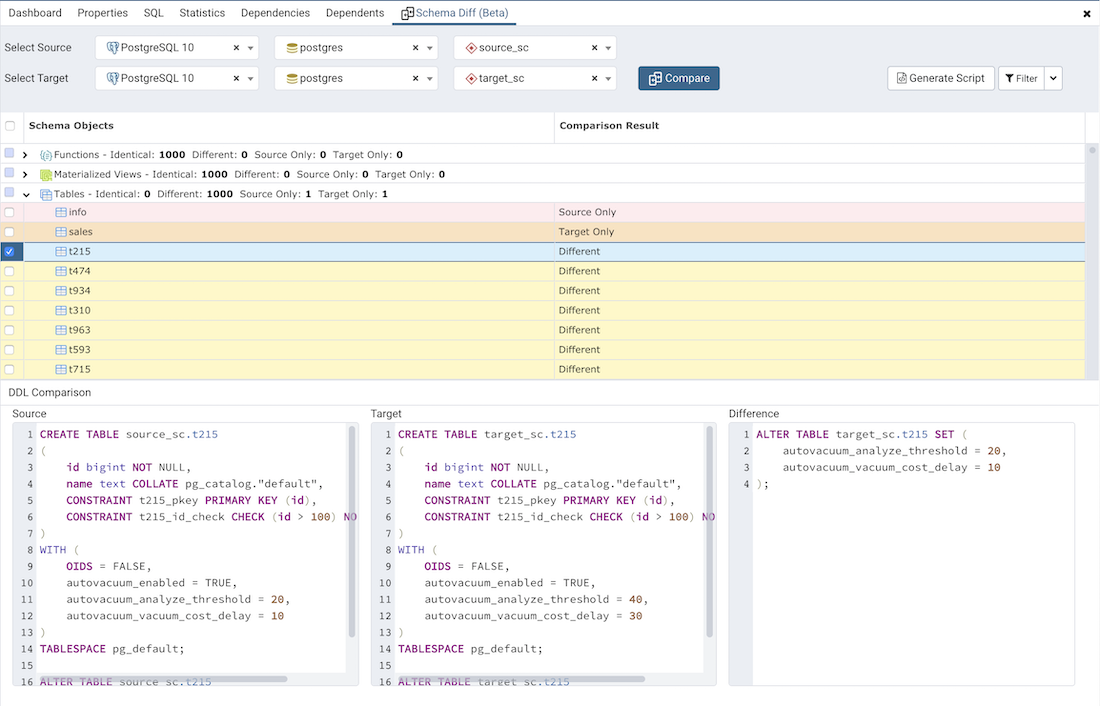Click the t593 table icon
Viewport: 1100px width, 706px height.
coord(61,349)
